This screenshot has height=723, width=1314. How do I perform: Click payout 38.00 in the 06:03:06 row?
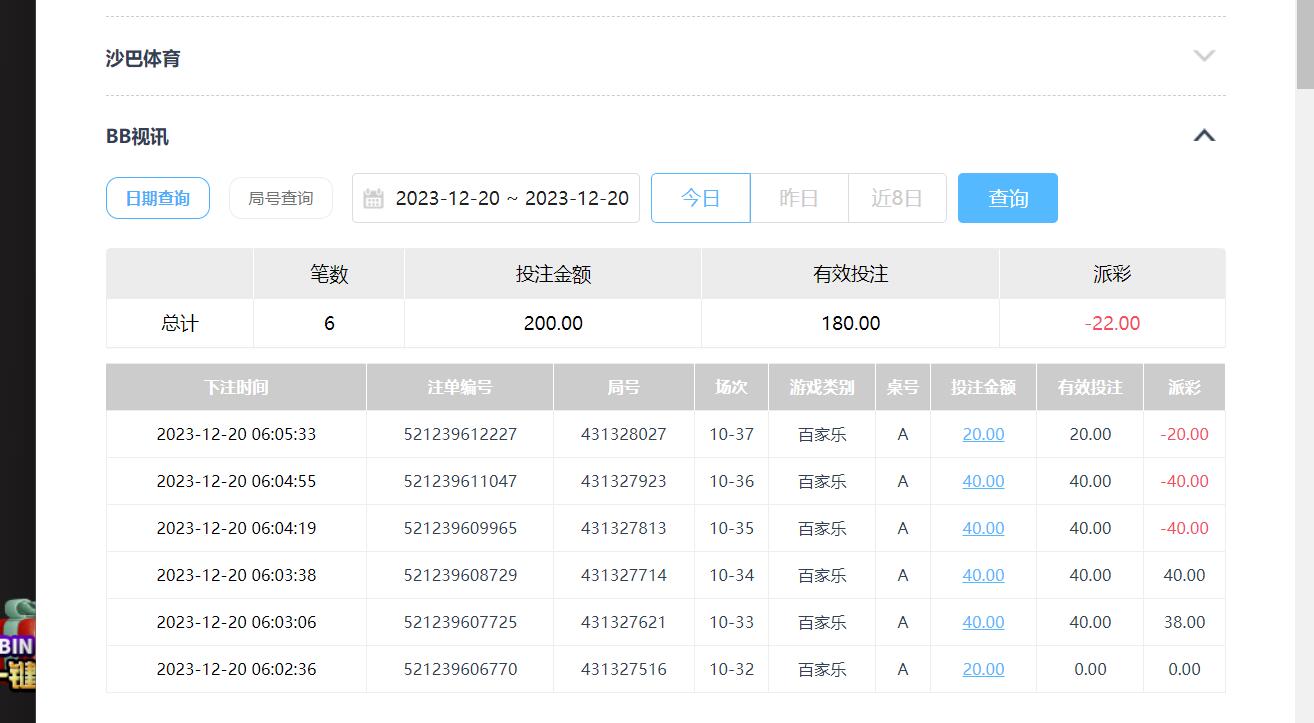(x=1184, y=622)
